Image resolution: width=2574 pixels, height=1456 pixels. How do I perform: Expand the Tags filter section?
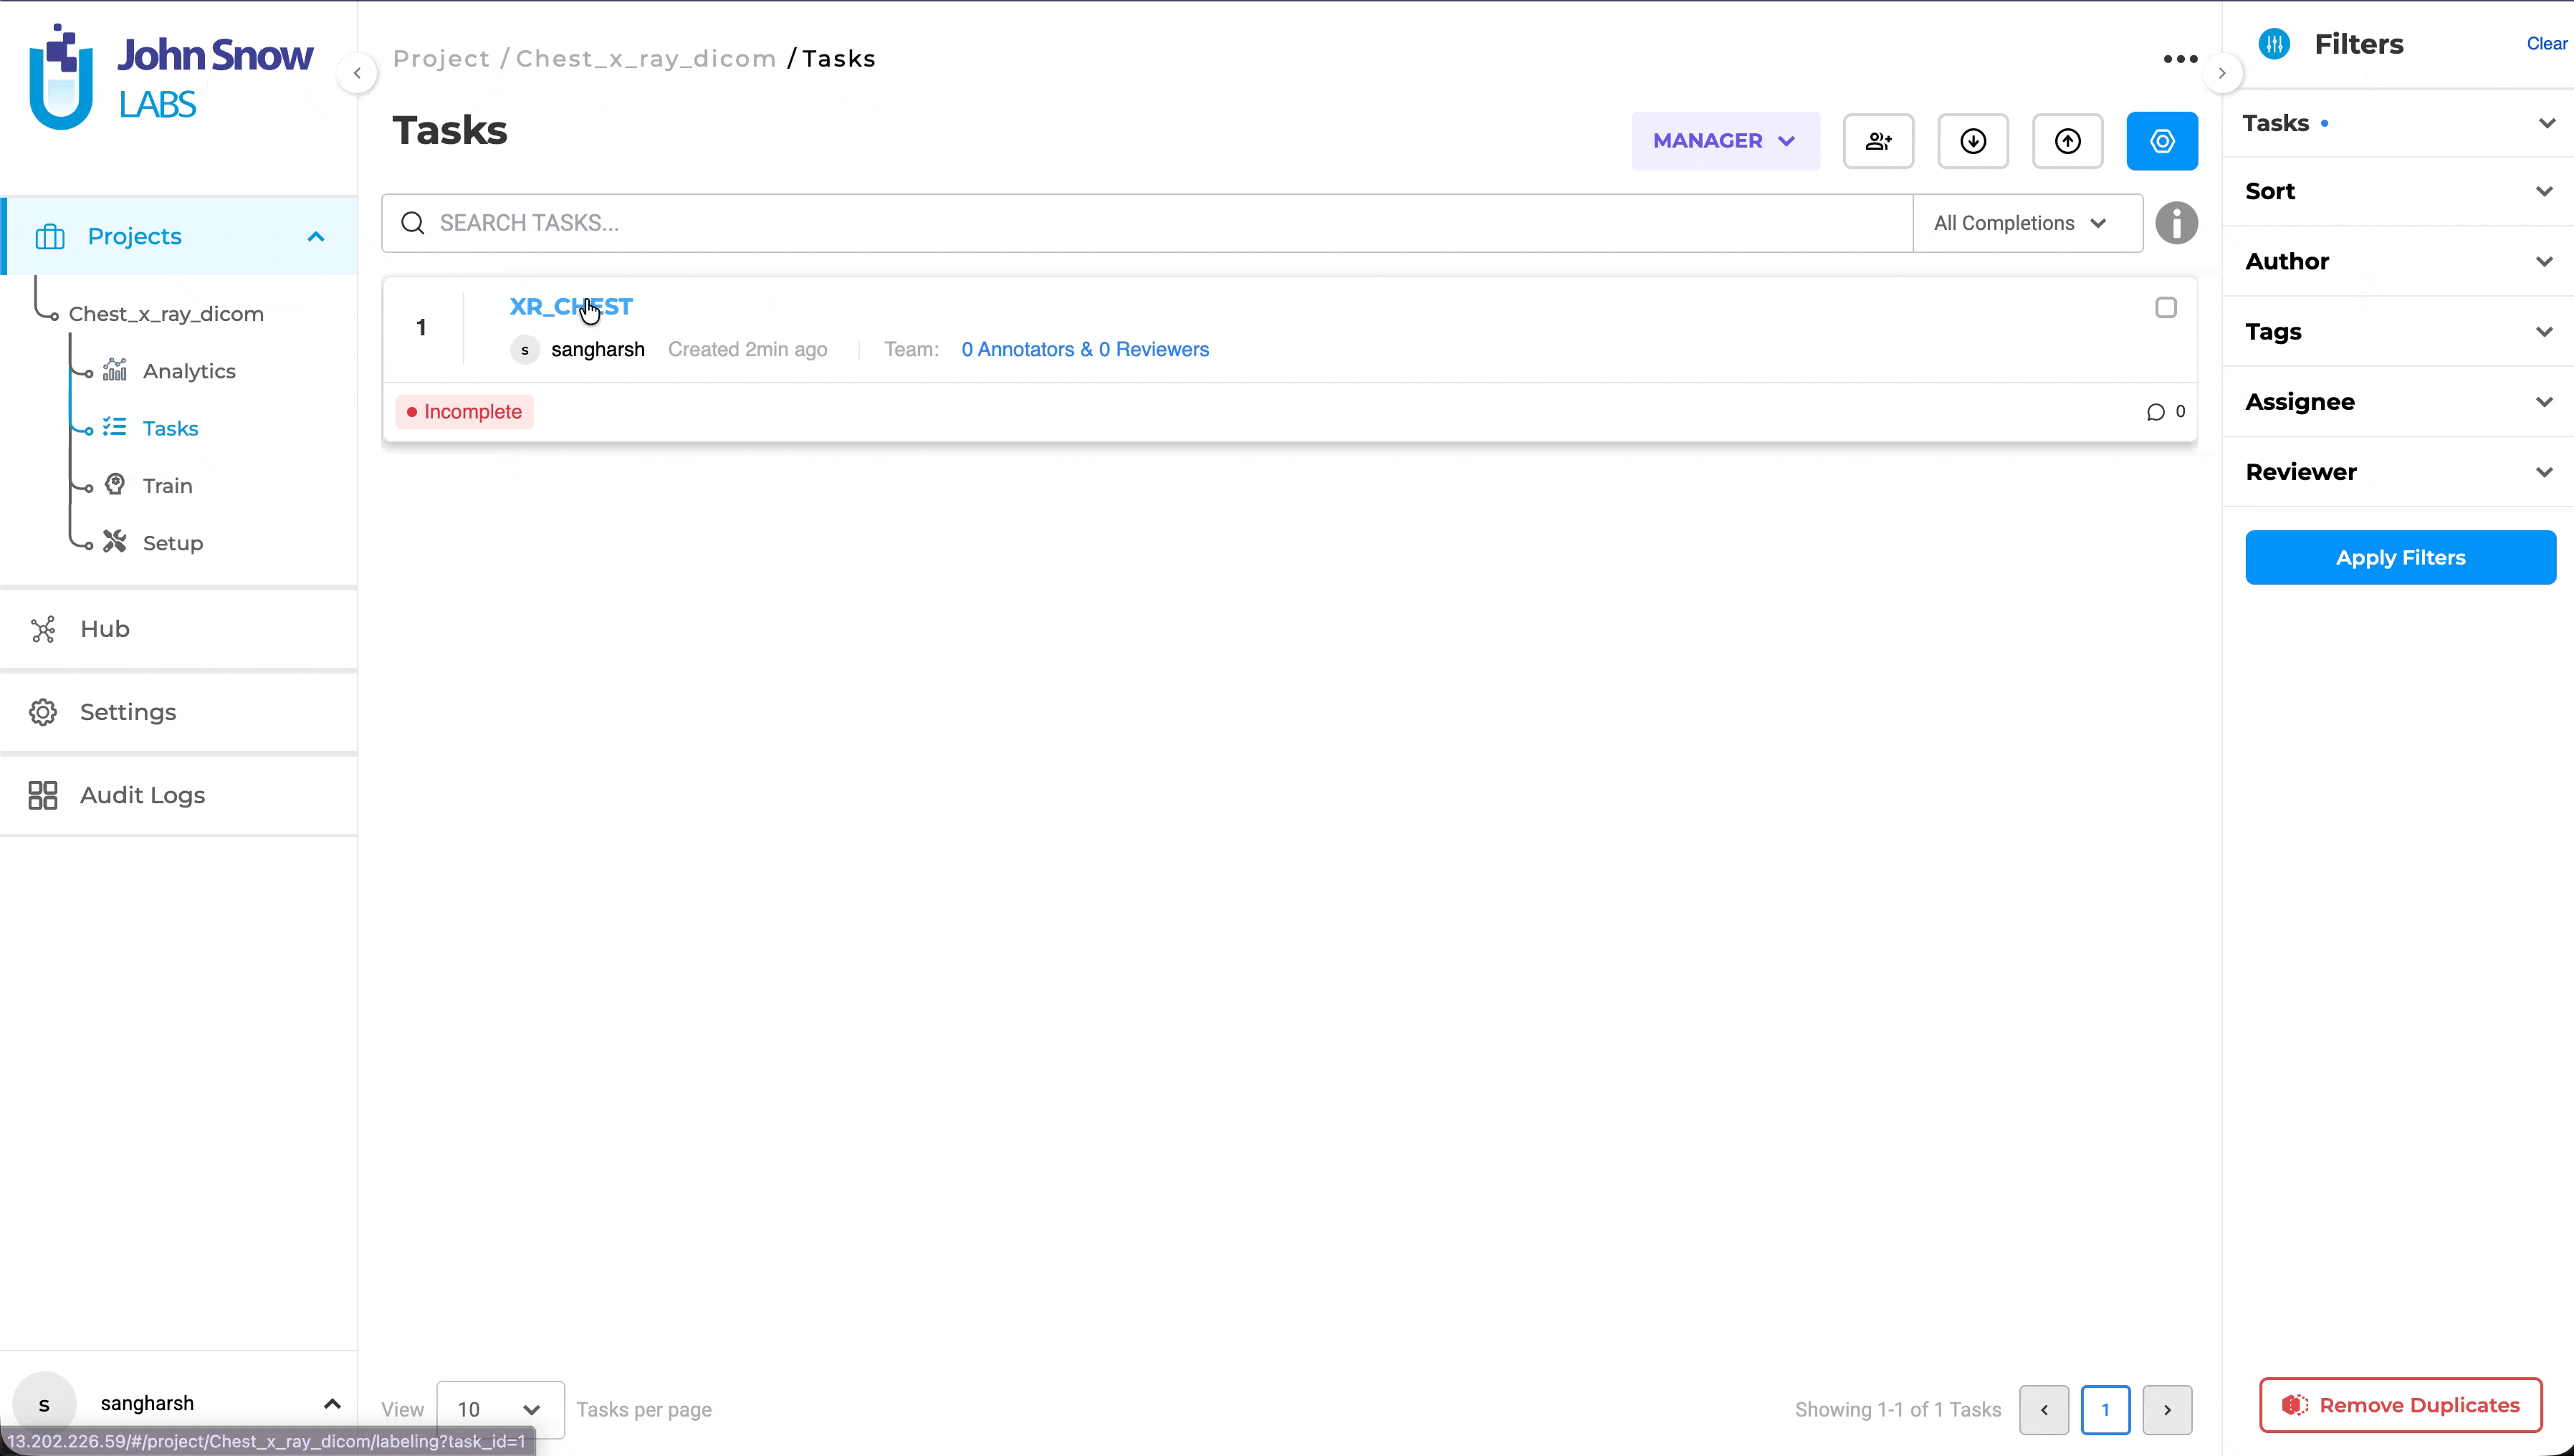[2398, 331]
